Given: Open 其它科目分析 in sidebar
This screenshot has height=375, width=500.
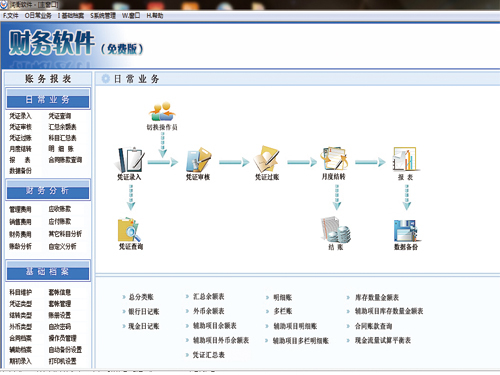Looking at the screenshot, I should pos(65,234).
